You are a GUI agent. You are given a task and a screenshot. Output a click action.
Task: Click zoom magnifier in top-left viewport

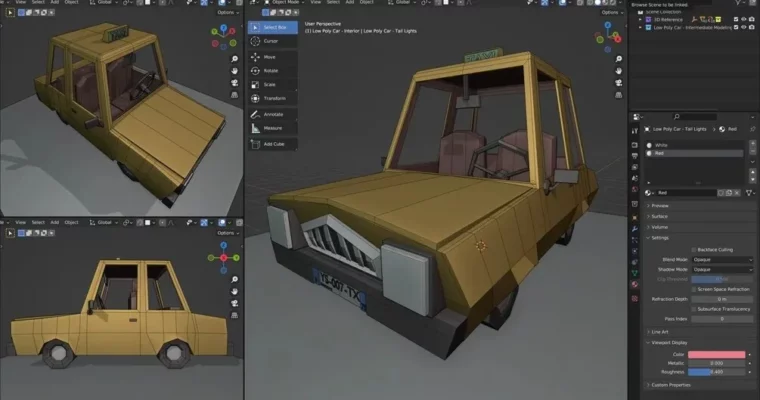tap(235, 59)
